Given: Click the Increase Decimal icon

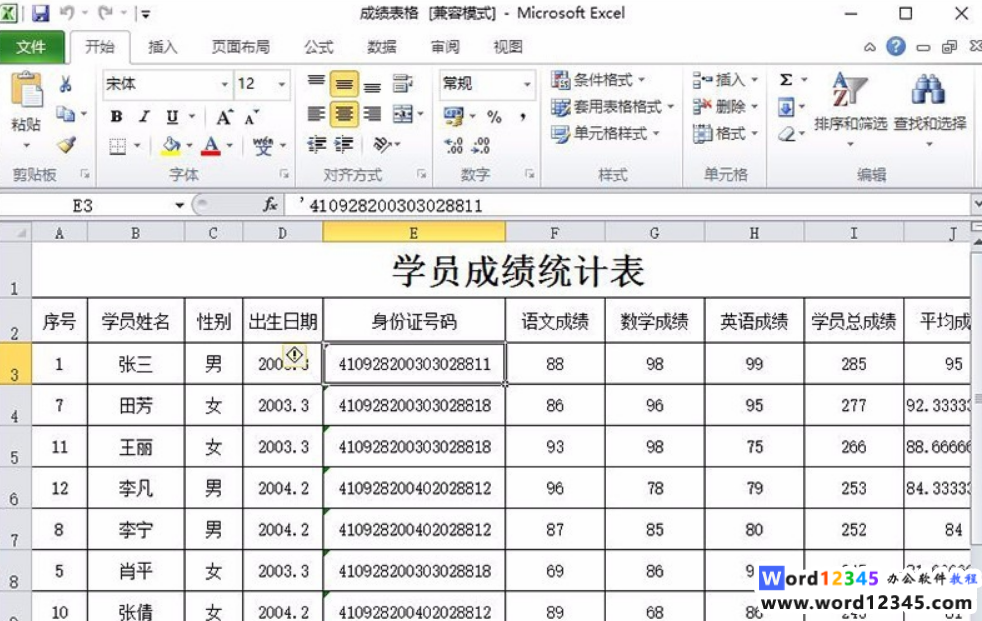Looking at the screenshot, I should pyautogui.click(x=453, y=146).
